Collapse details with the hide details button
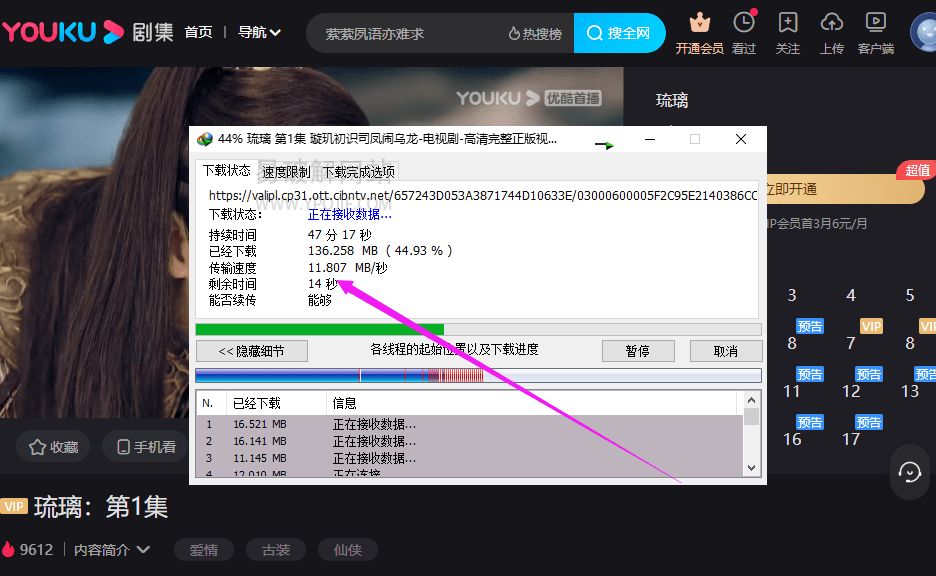The image size is (936, 576). tap(251, 351)
